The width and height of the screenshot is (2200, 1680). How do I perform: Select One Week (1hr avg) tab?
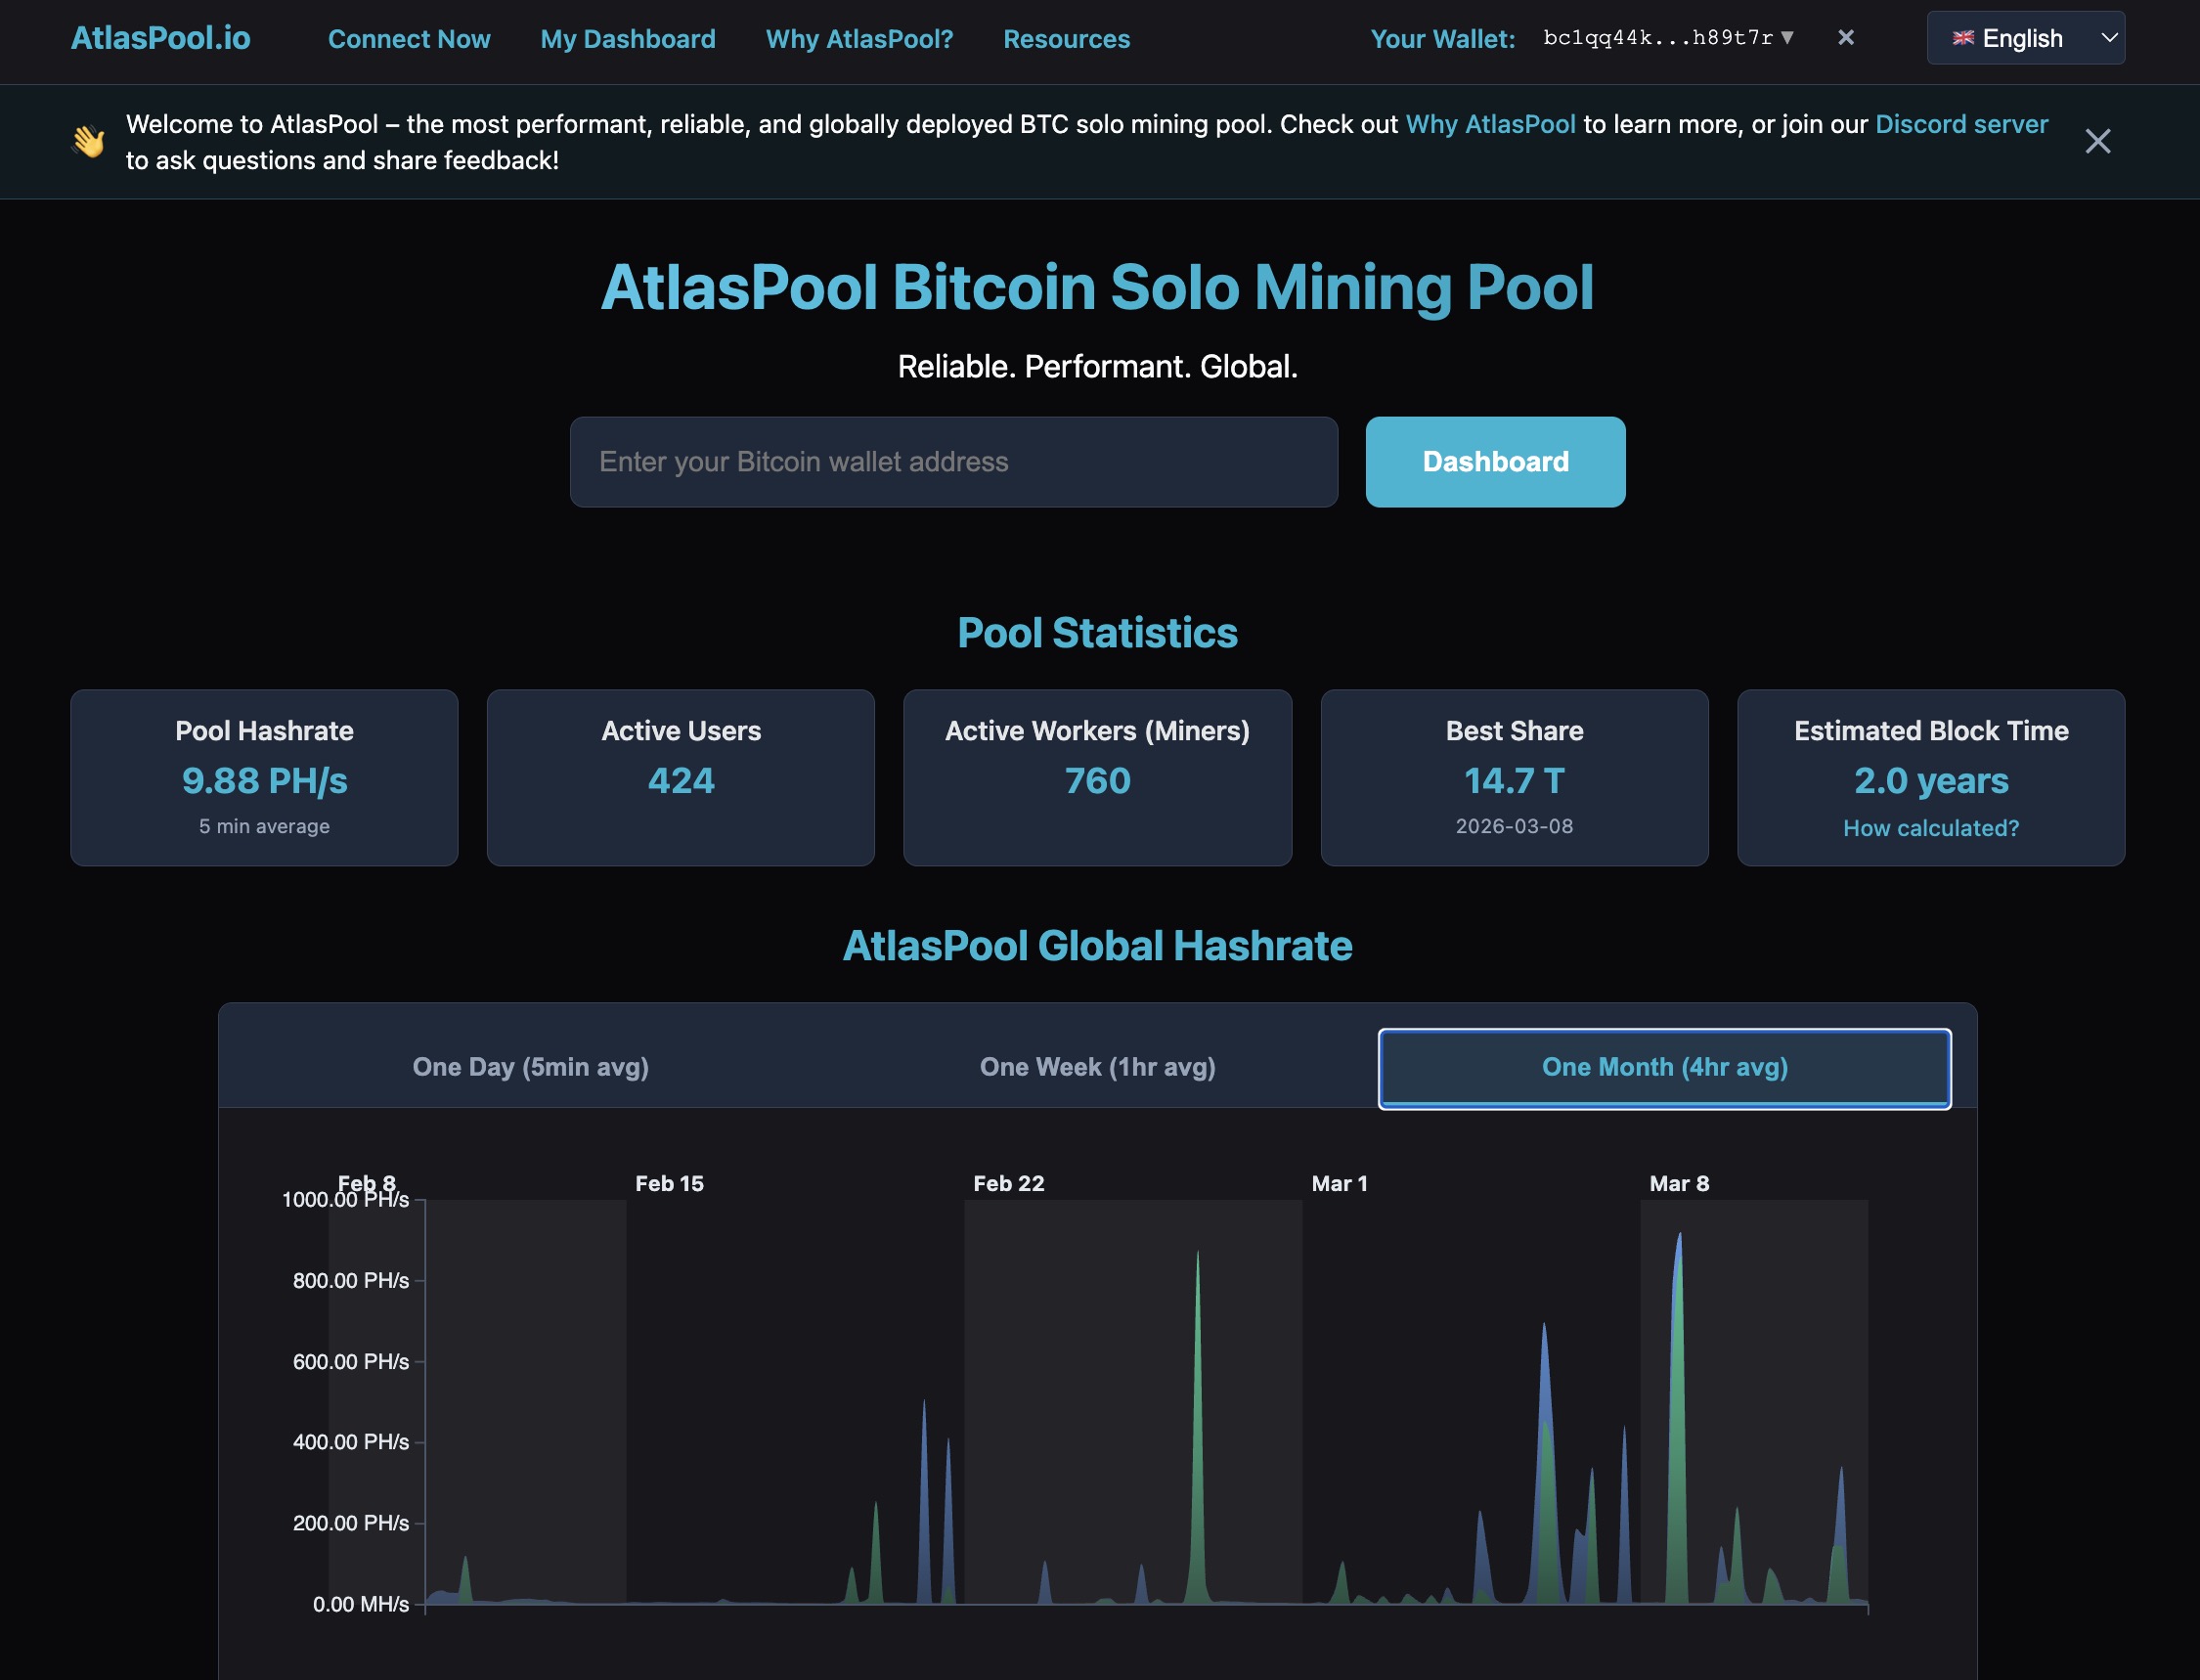click(x=1097, y=1067)
